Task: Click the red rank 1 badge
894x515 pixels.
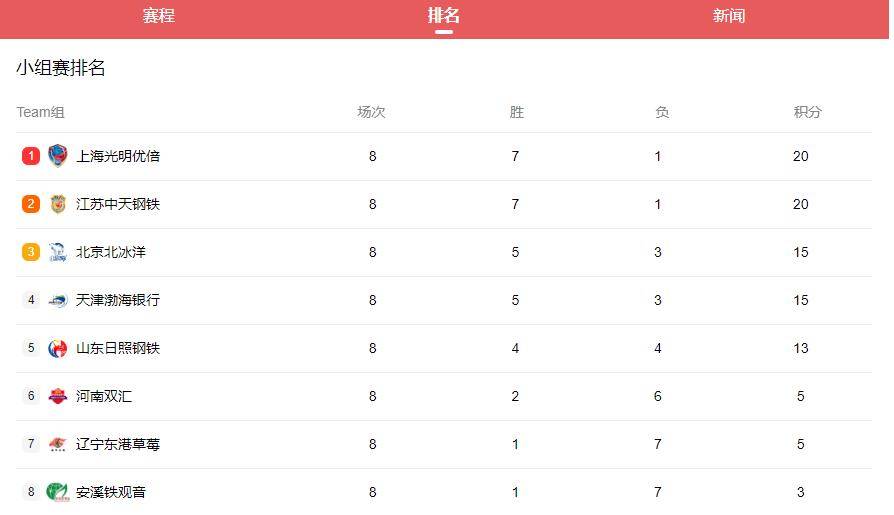Action: point(31,156)
